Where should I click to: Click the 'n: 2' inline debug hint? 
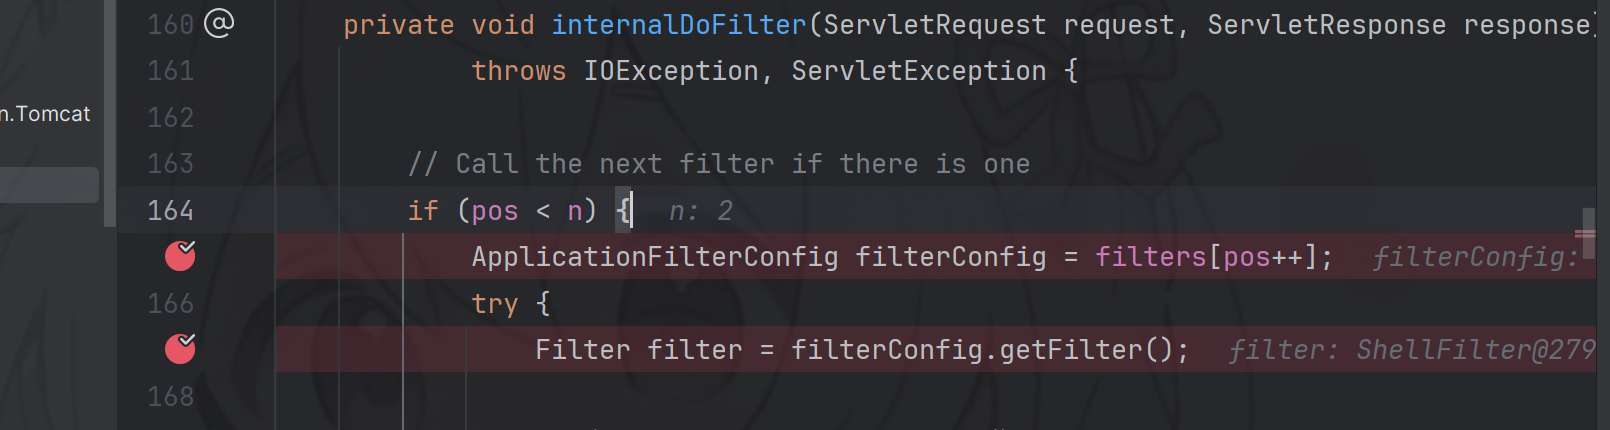[x=700, y=211]
